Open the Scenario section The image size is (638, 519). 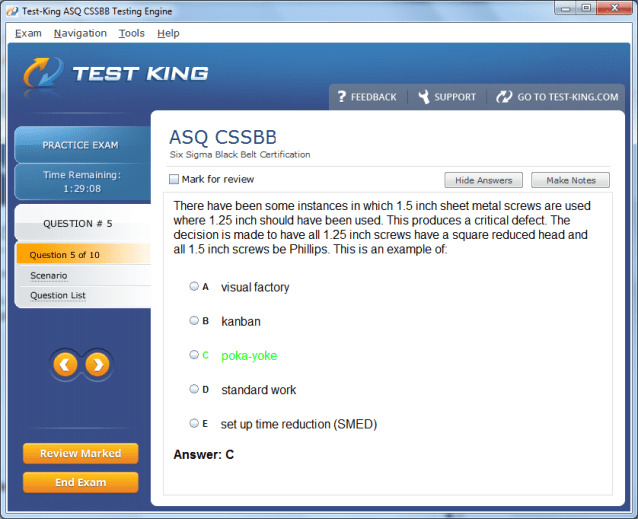(48, 275)
